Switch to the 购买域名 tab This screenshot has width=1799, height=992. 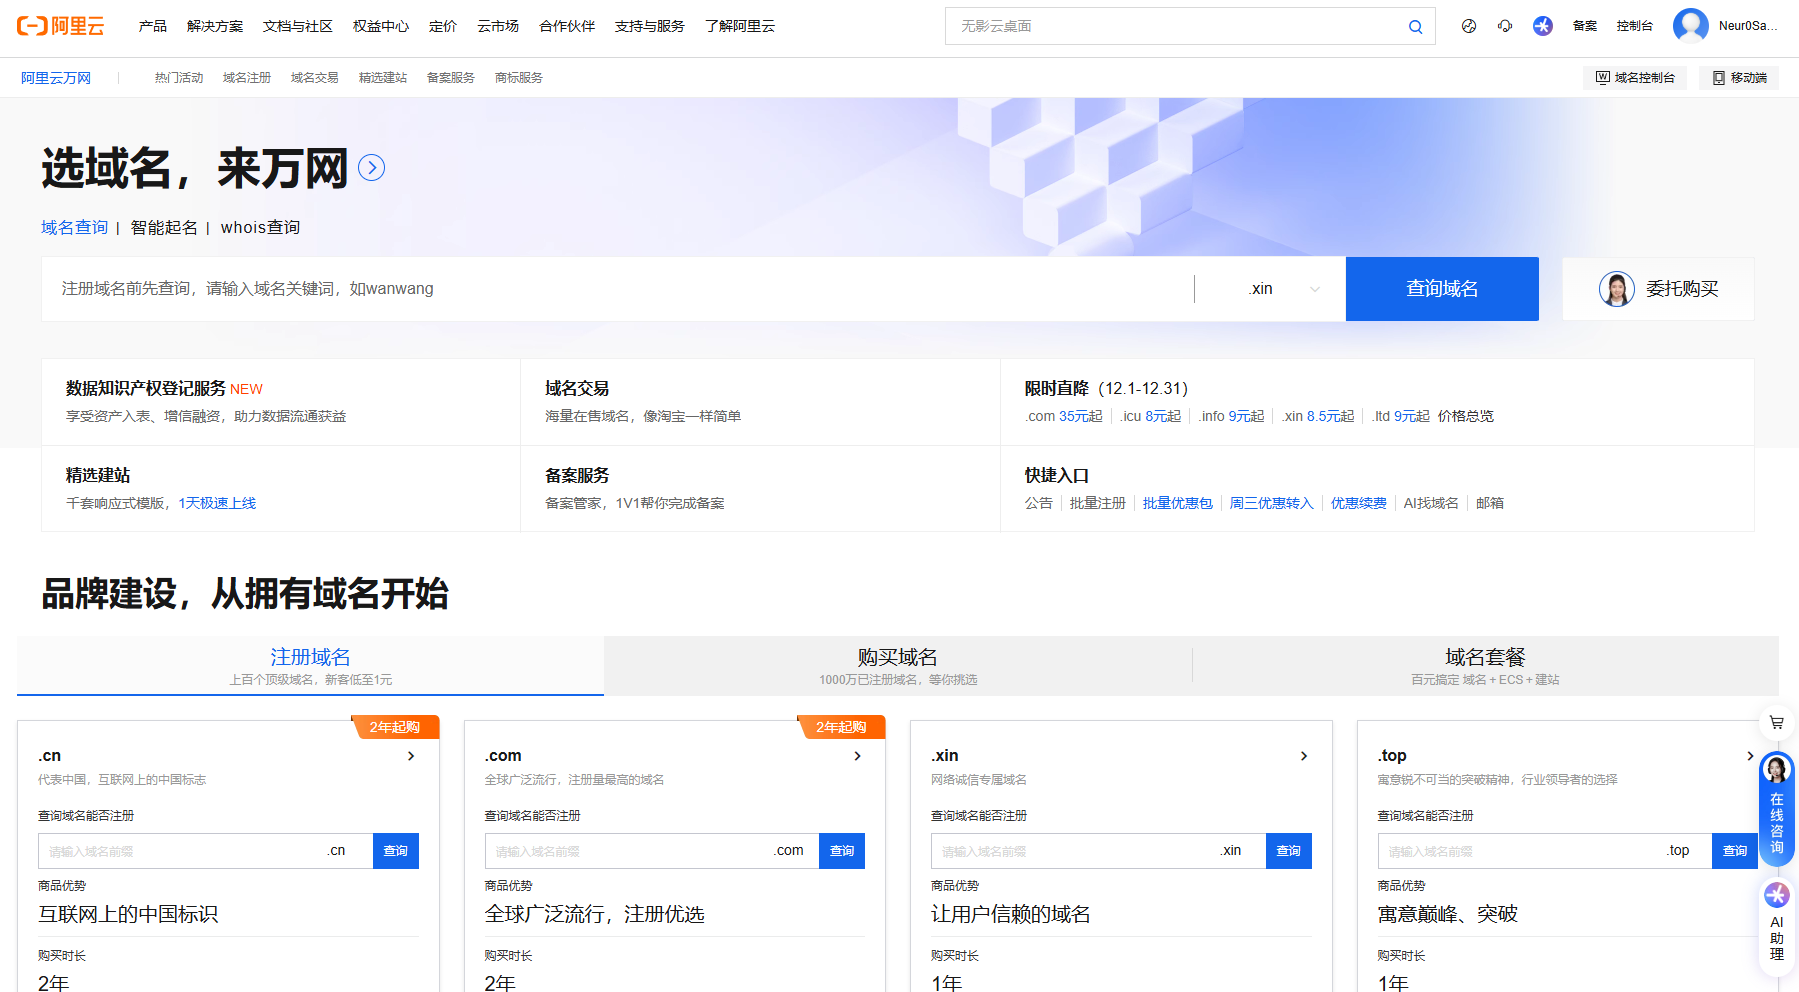[x=897, y=666]
